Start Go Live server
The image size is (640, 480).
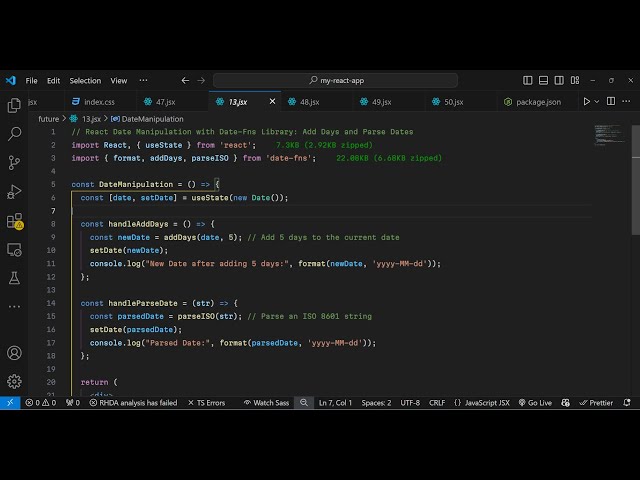[x=535, y=403]
